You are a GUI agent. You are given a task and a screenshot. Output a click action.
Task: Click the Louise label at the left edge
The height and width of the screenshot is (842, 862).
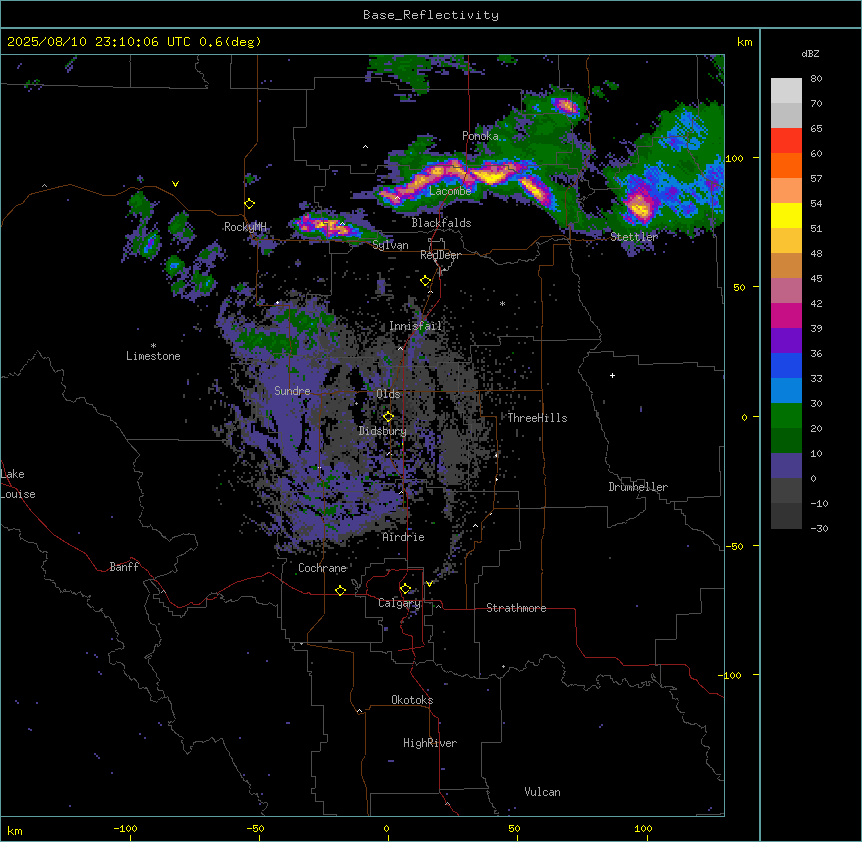tap(18, 494)
